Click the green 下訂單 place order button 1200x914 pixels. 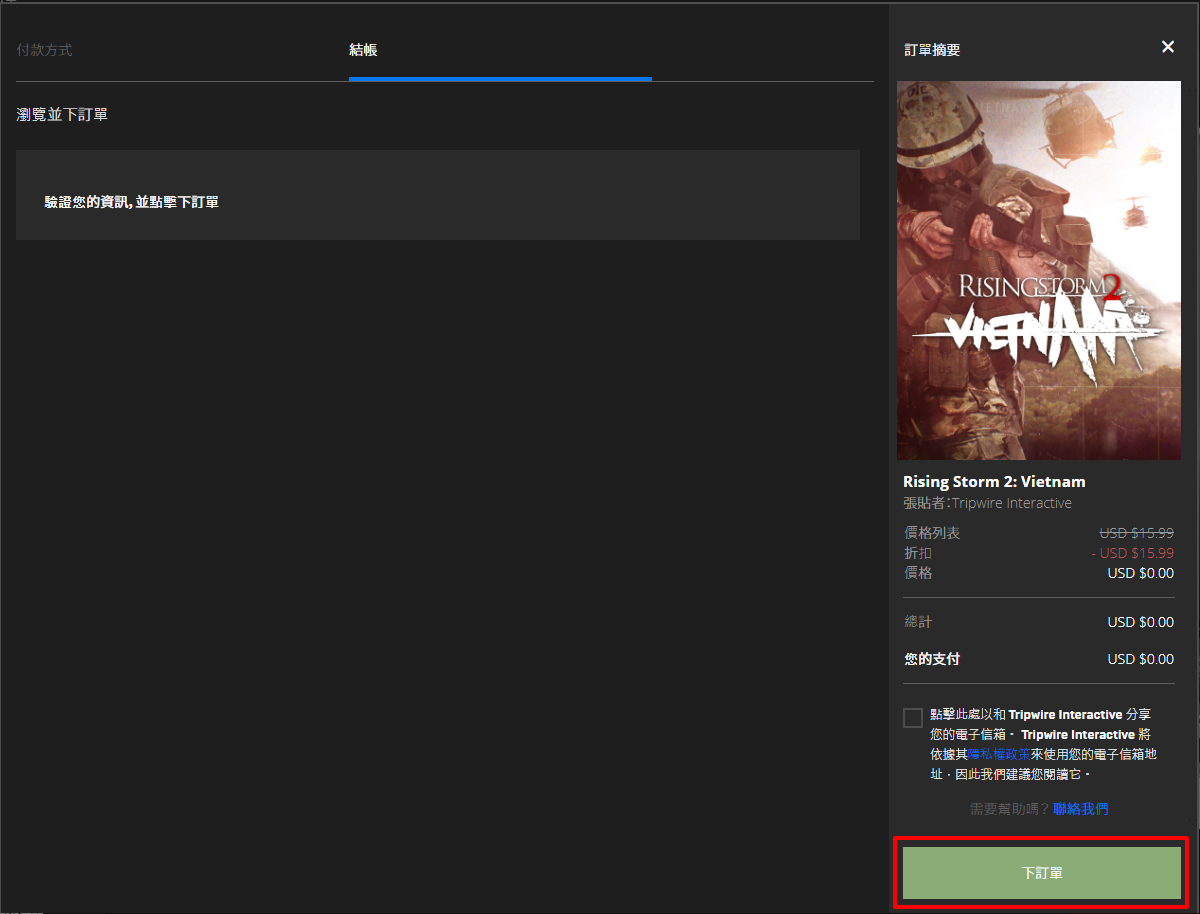[x=1042, y=873]
